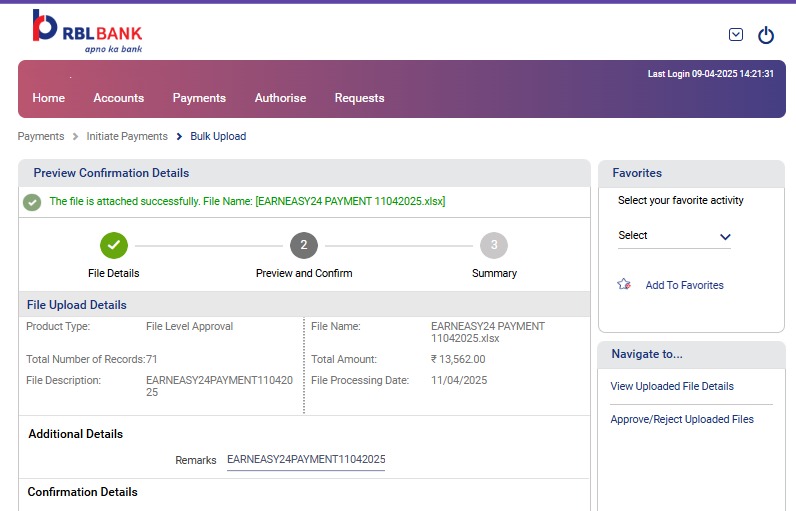Image resolution: width=796 pixels, height=511 pixels.
Task: Click the File Details step checkmark circle
Action: 114,245
